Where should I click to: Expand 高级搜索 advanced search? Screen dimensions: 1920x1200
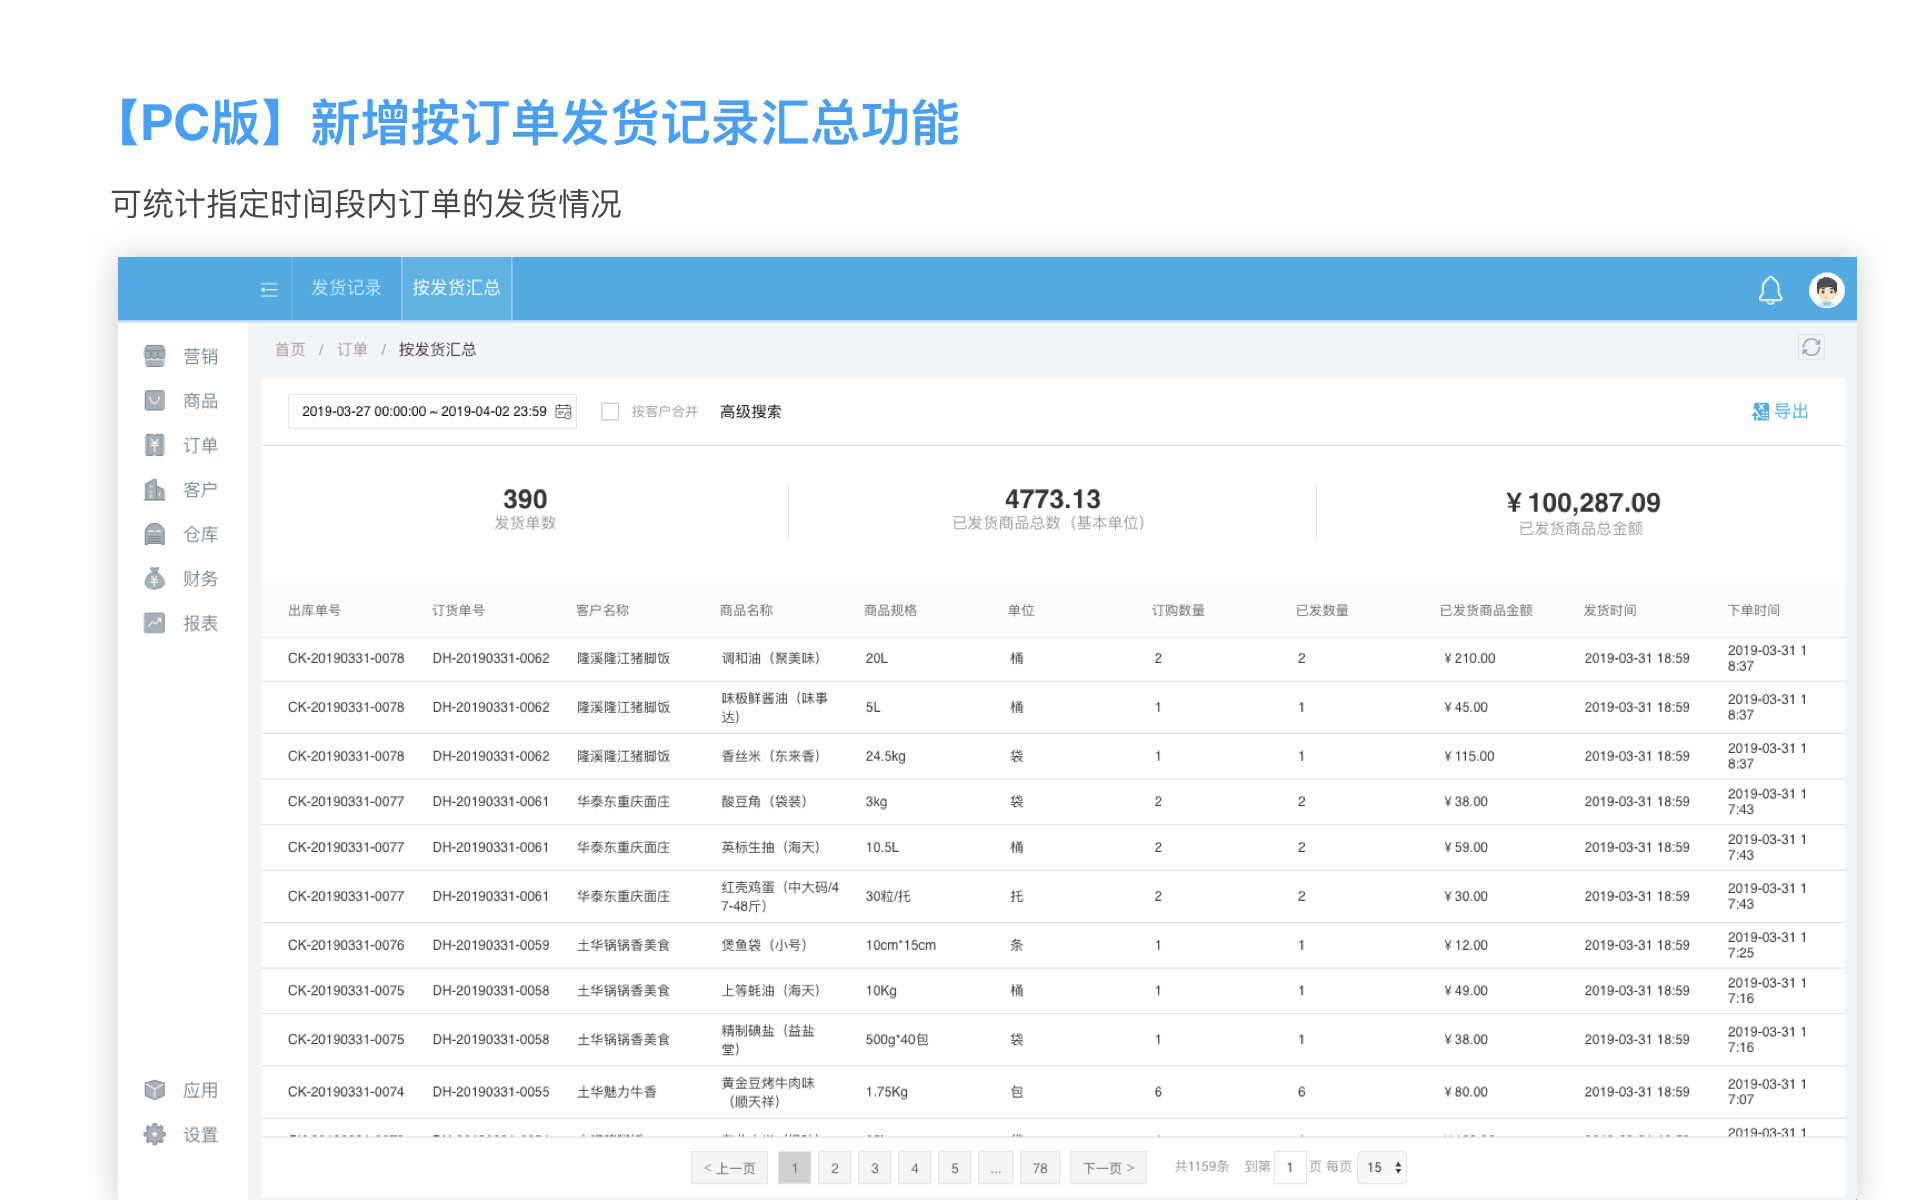[750, 411]
